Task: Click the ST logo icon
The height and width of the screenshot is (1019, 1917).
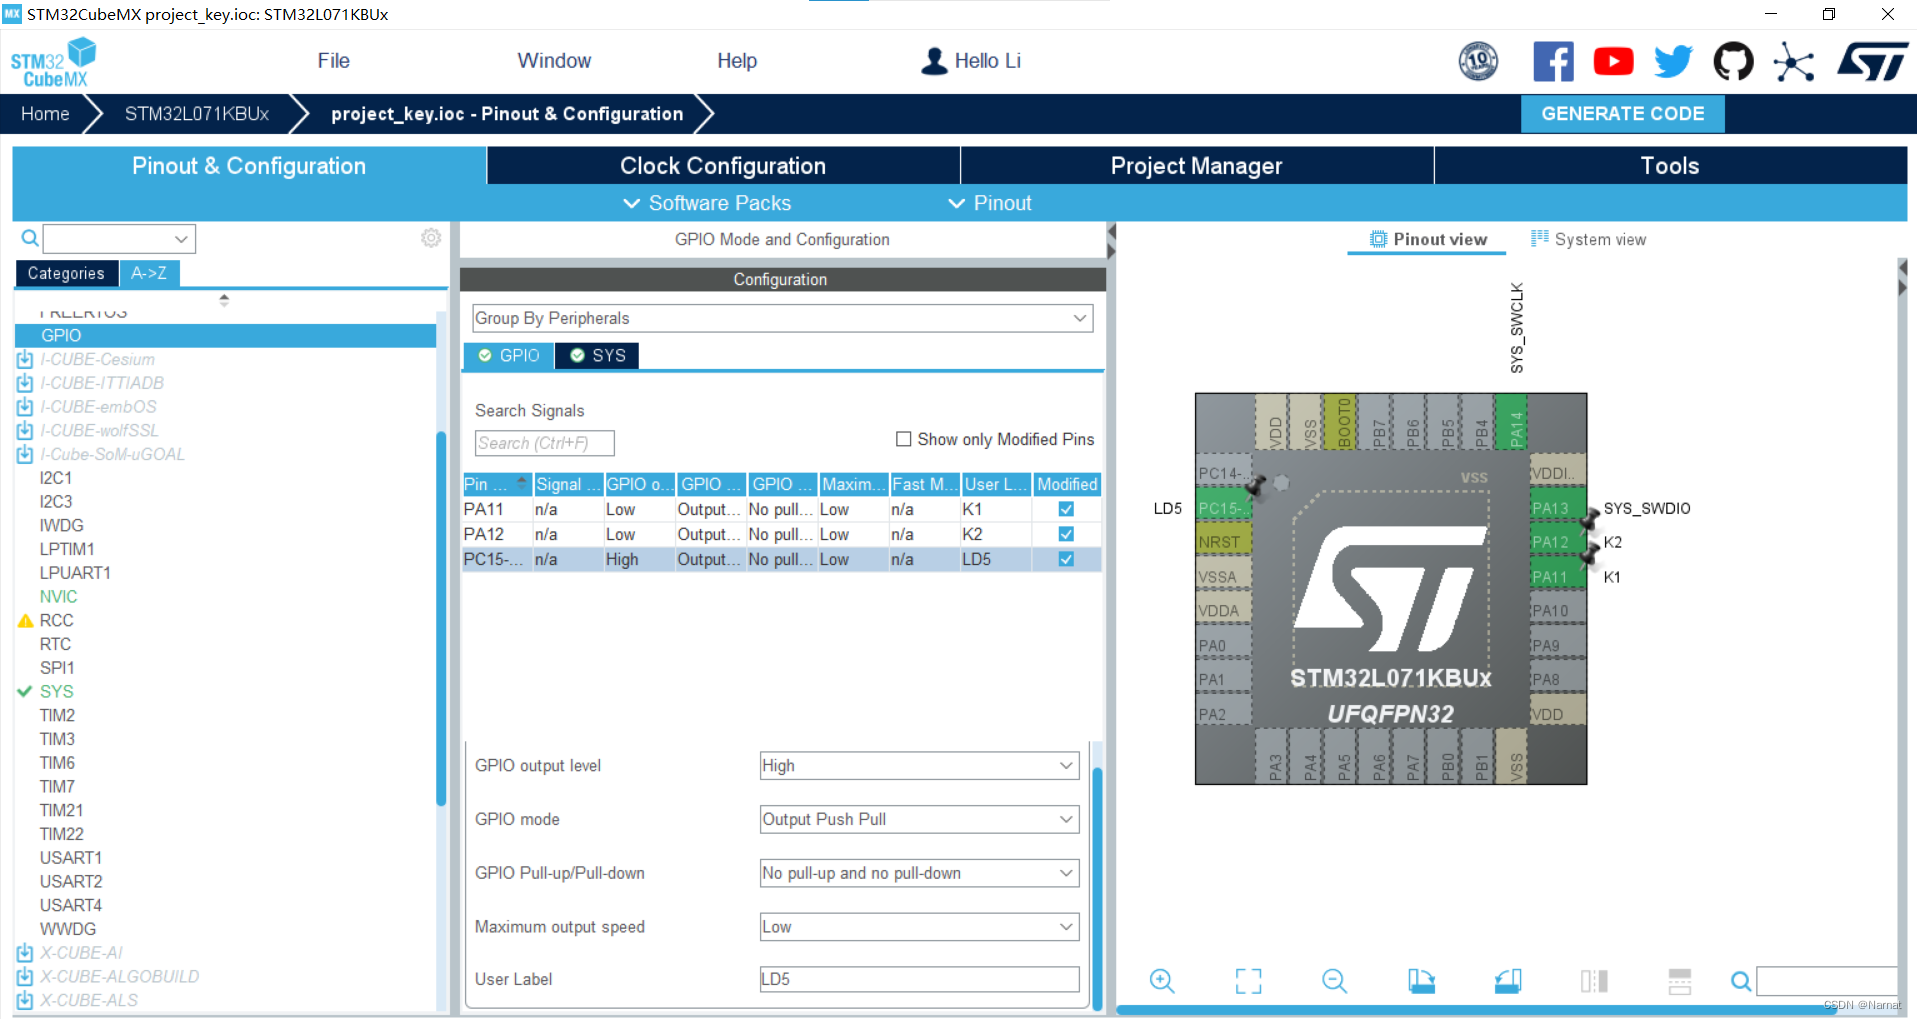Action: pyautogui.click(x=1872, y=62)
